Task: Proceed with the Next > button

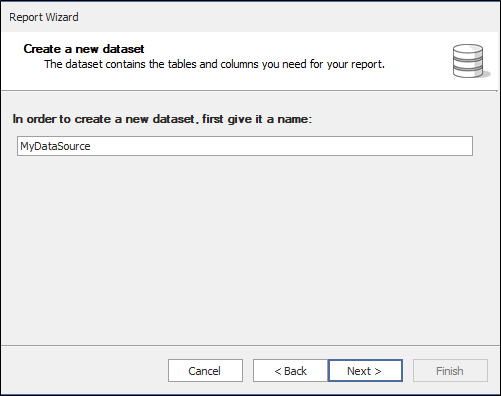Action: pos(365,370)
